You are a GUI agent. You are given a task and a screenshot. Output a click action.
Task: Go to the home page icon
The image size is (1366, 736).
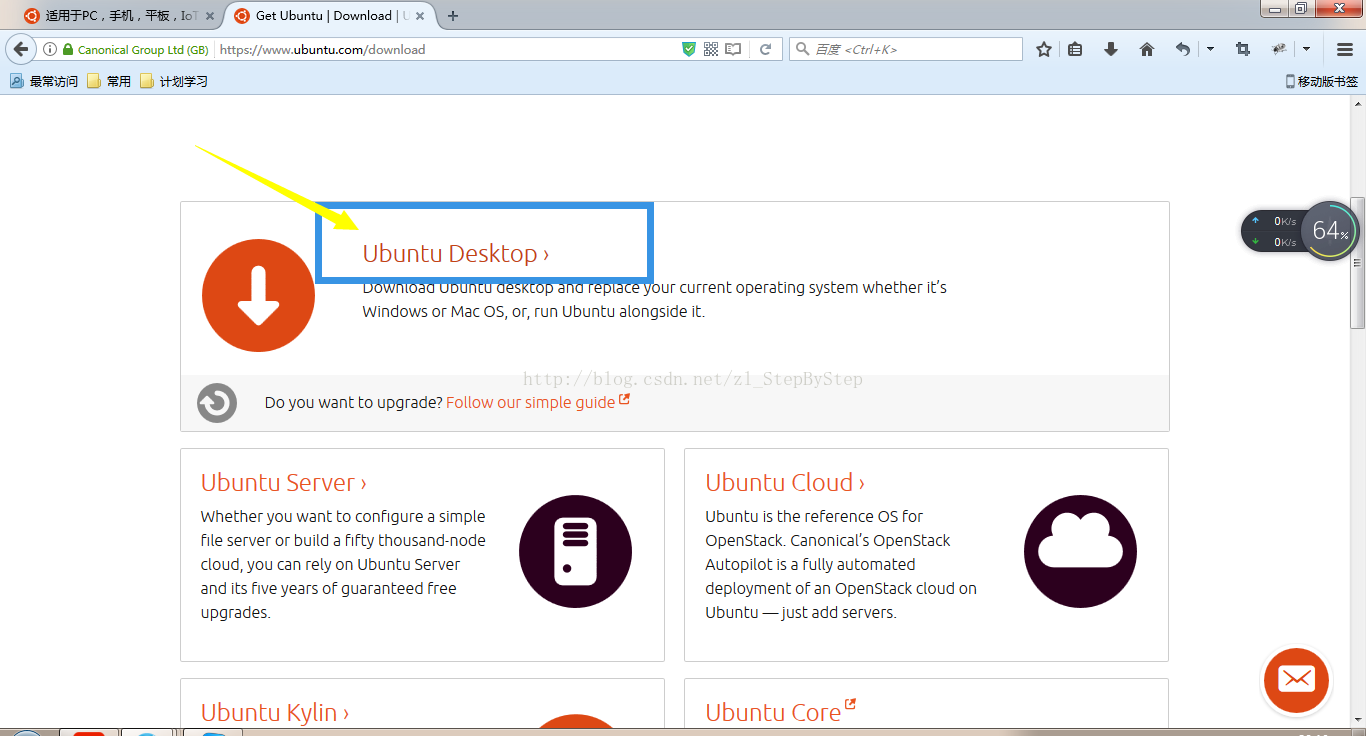(1147, 49)
